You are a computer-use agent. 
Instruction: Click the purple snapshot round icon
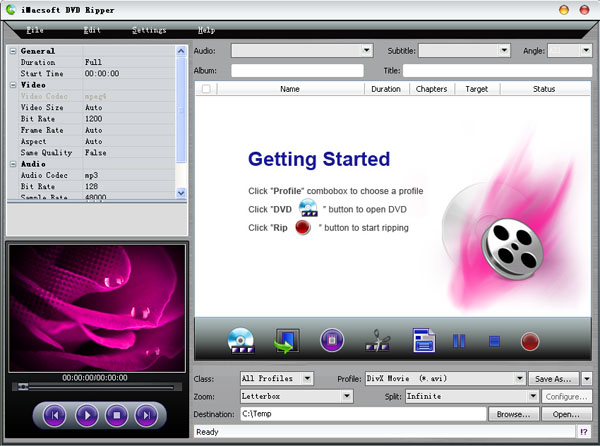(x=332, y=340)
